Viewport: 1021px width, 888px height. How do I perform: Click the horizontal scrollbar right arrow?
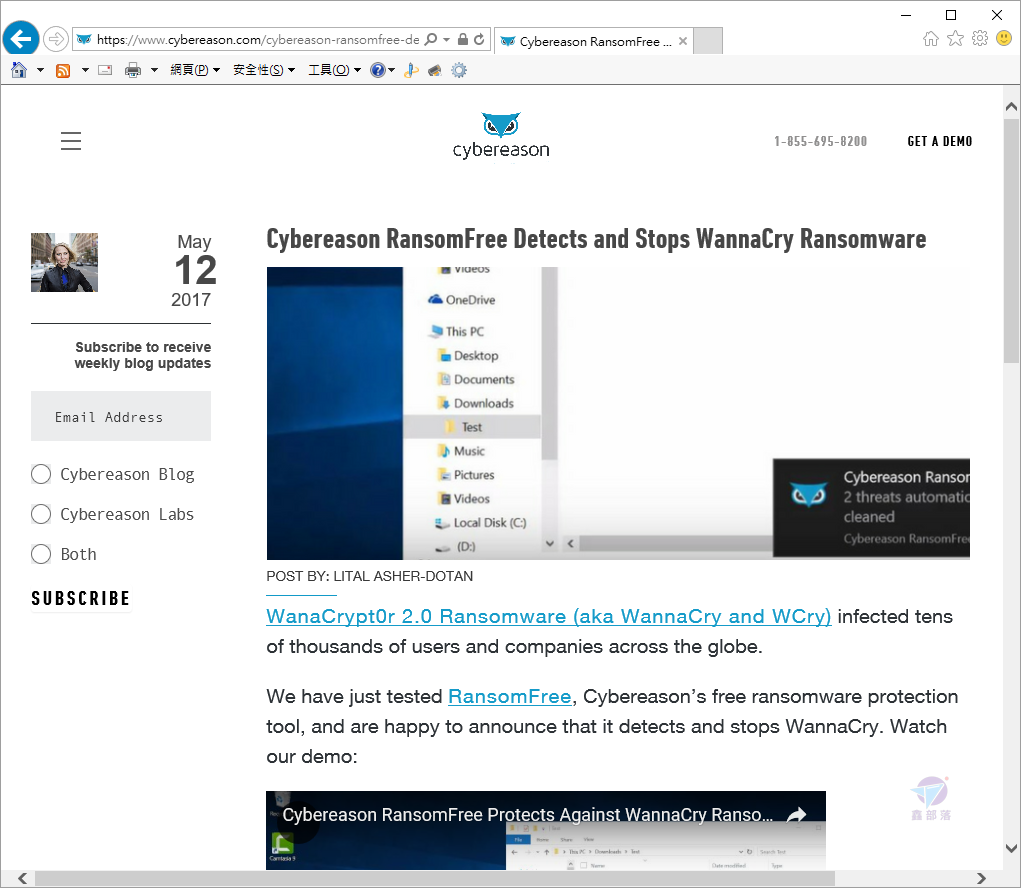click(x=981, y=878)
